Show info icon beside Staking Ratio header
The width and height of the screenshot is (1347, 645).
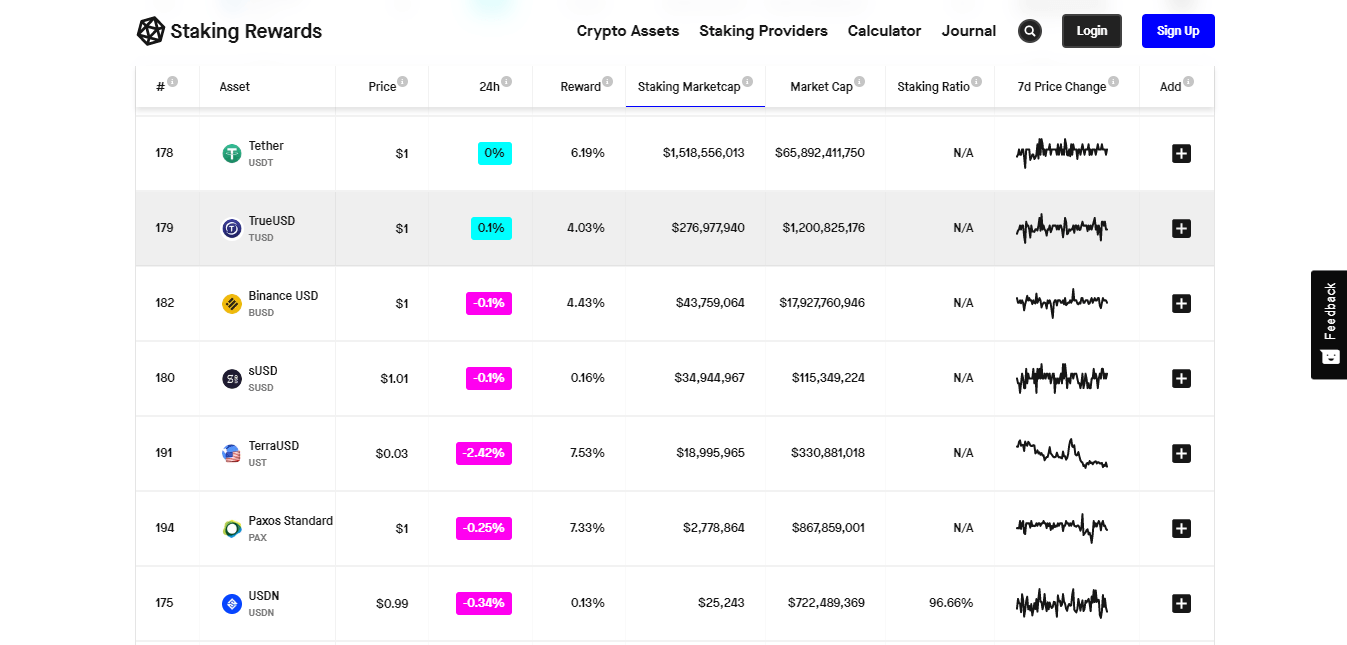[x=976, y=82]
